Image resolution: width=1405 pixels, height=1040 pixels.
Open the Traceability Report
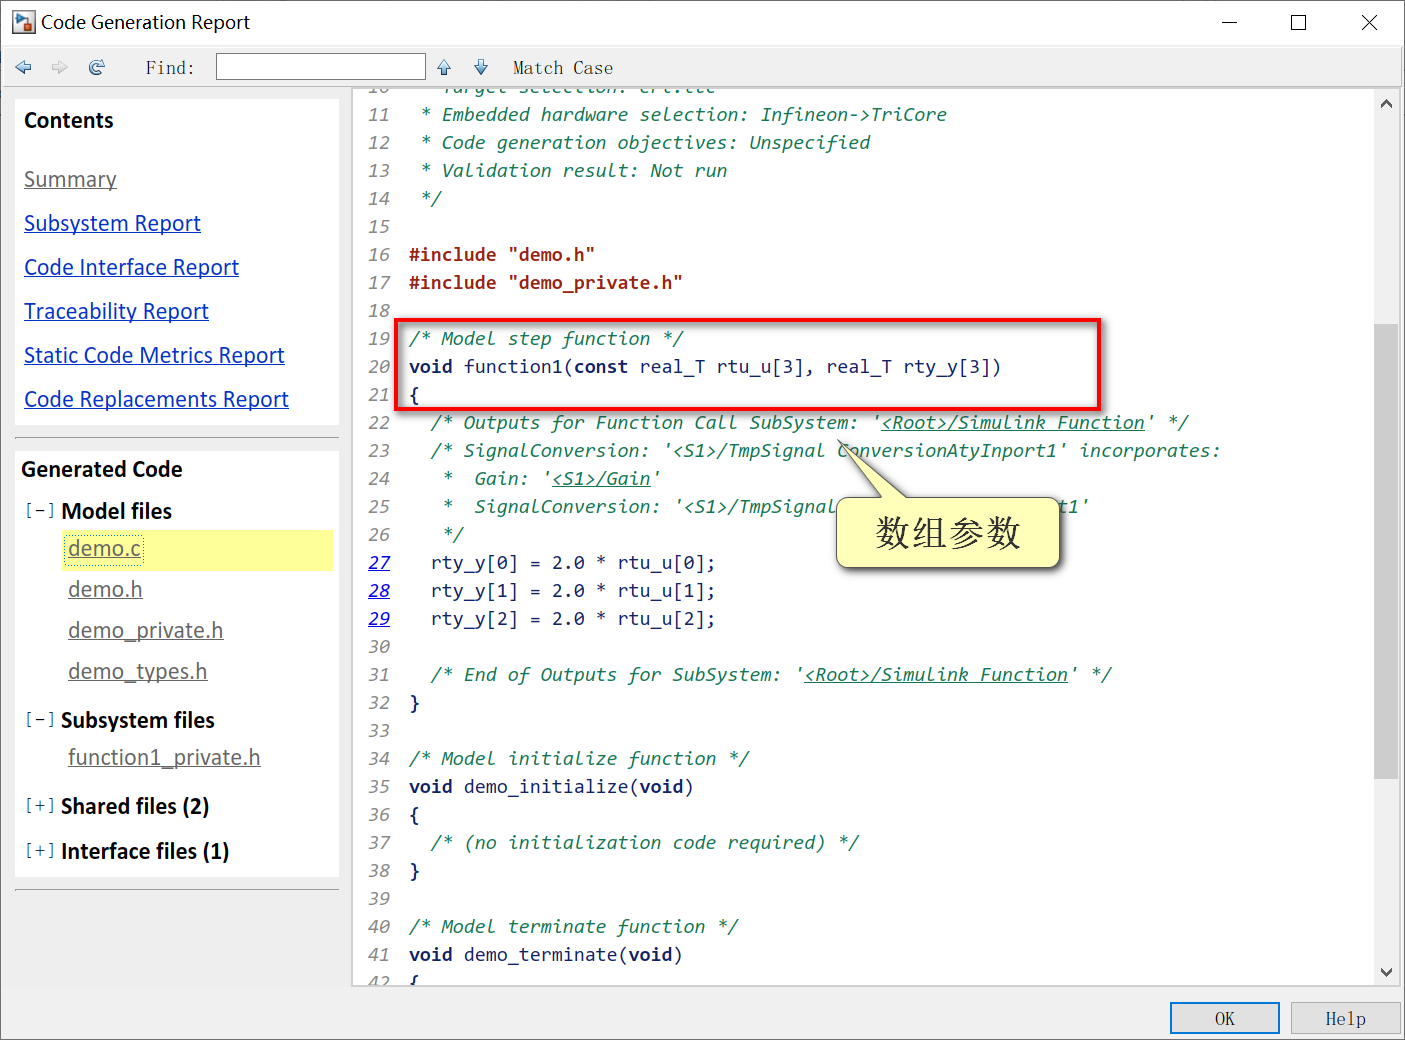[116, 311]
